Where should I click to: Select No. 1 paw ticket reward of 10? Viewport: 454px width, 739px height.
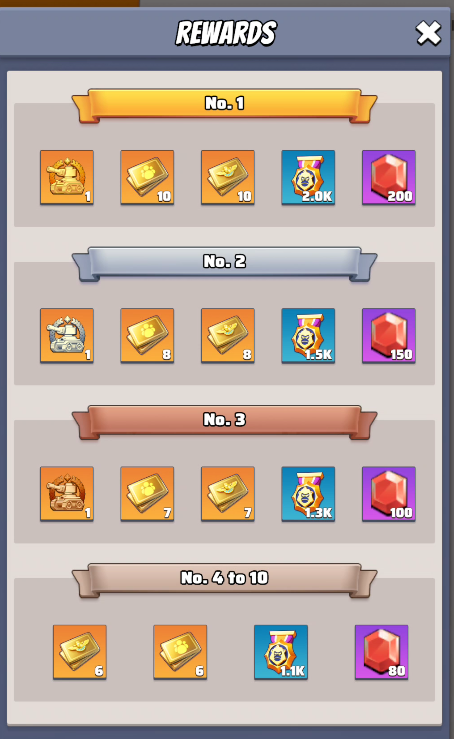(x=147, y=177)
